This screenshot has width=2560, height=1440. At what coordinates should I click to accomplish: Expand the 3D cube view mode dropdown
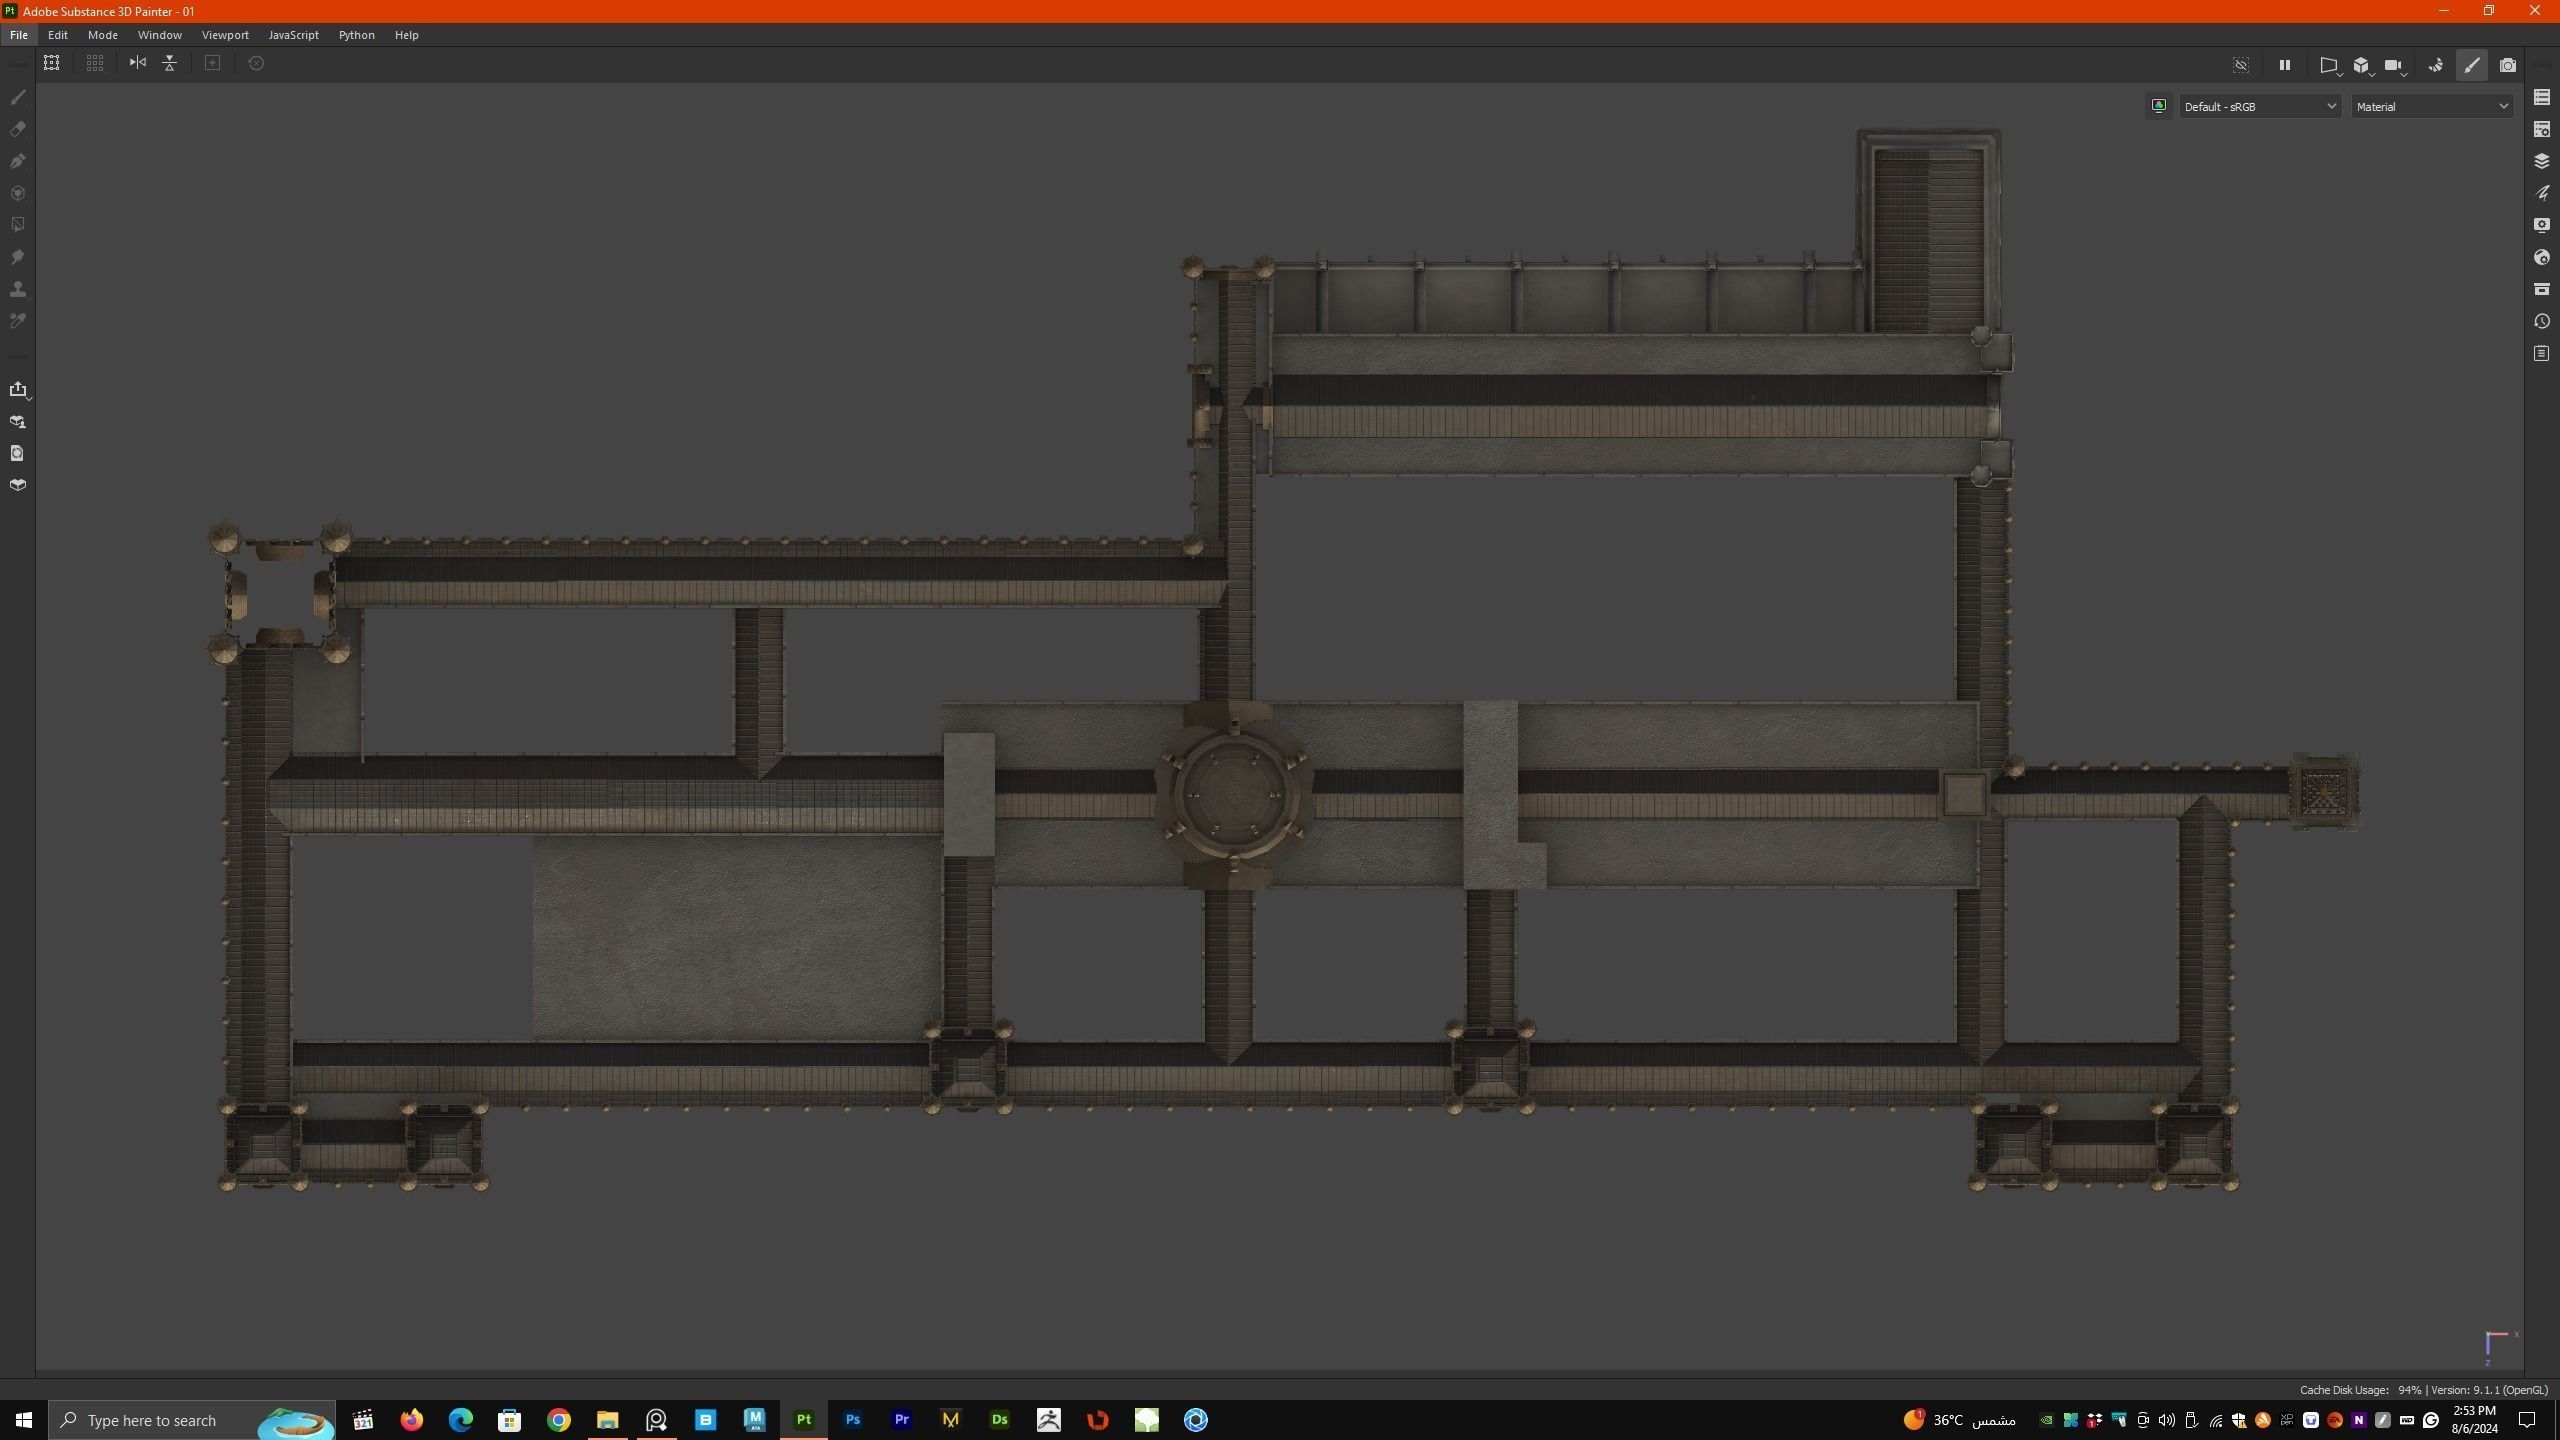coord(2362,65)
